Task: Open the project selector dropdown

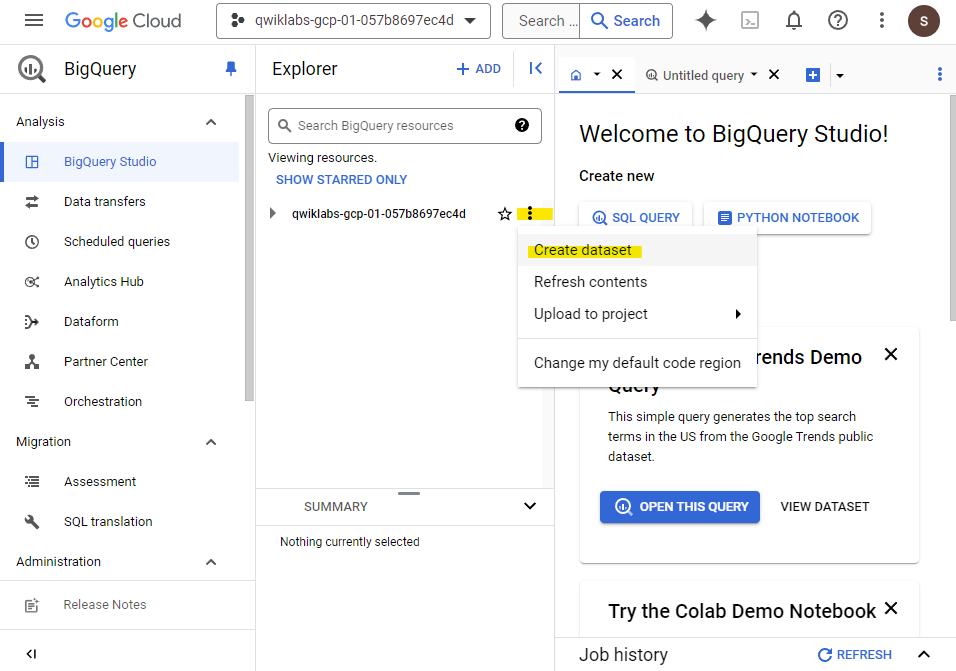Action: (353, 21)
